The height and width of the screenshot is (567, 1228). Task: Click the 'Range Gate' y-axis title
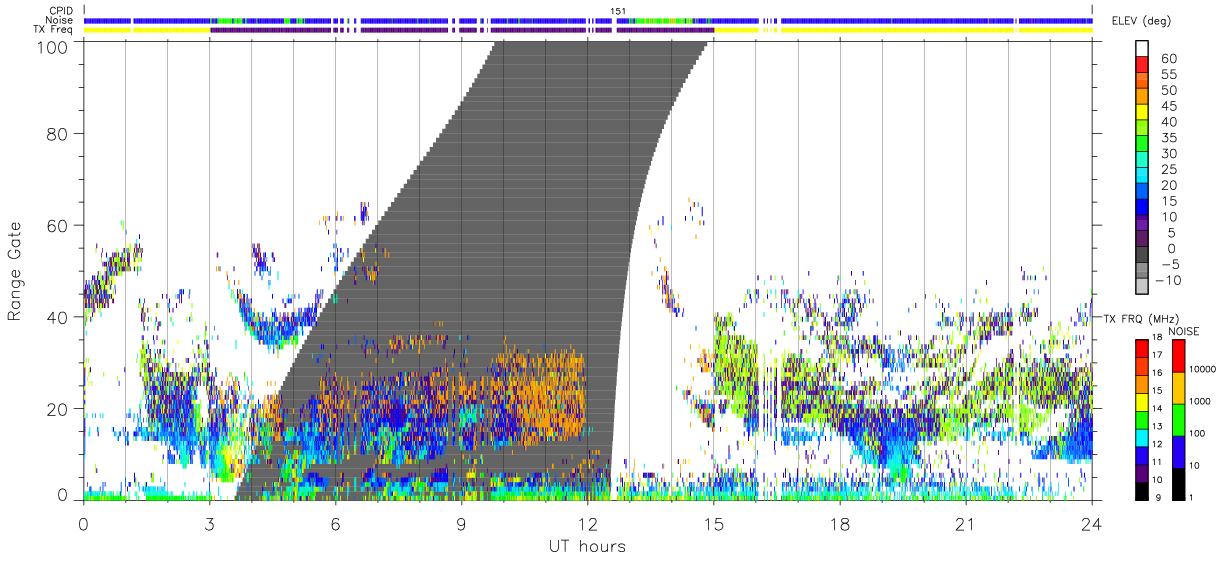[15, 271]
